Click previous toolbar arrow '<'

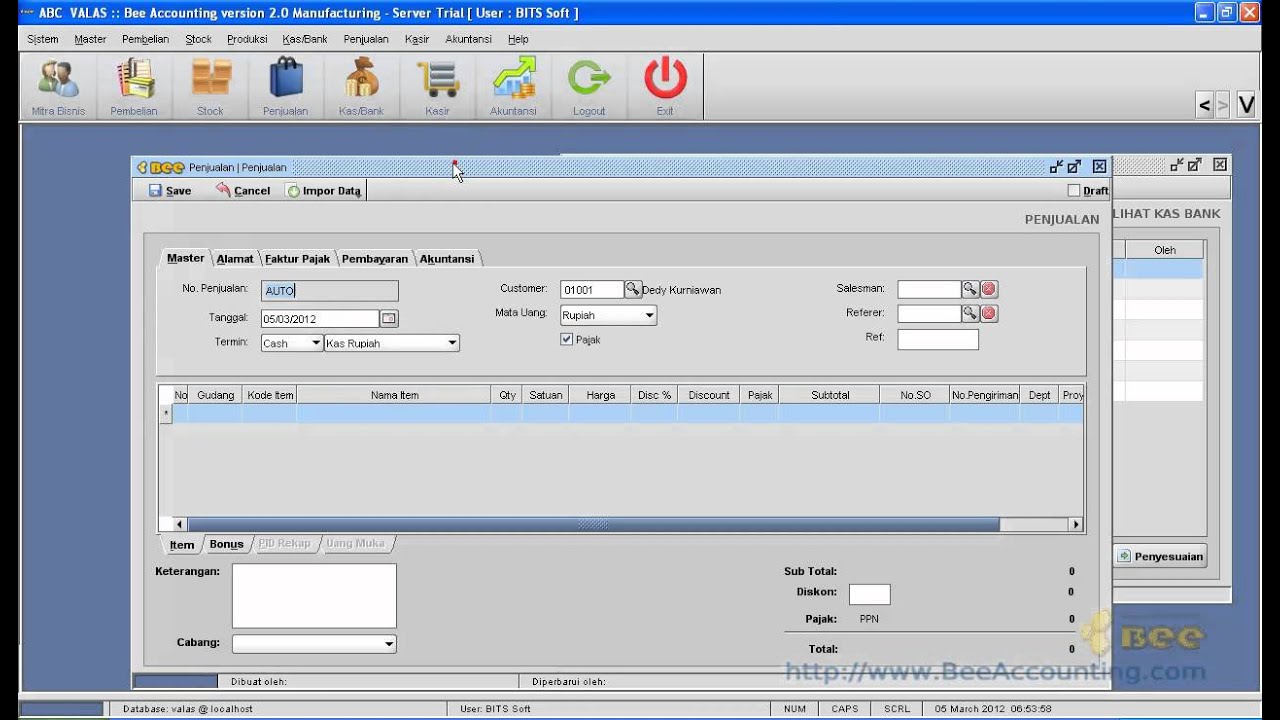tap(1204, 104)
